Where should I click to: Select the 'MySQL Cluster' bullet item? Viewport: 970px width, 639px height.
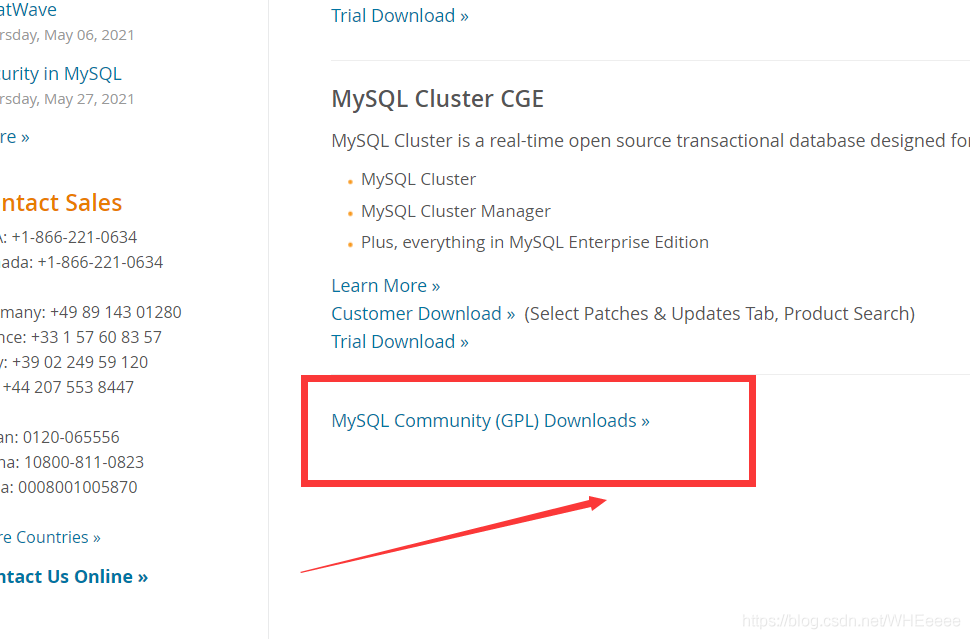point(419,179)
